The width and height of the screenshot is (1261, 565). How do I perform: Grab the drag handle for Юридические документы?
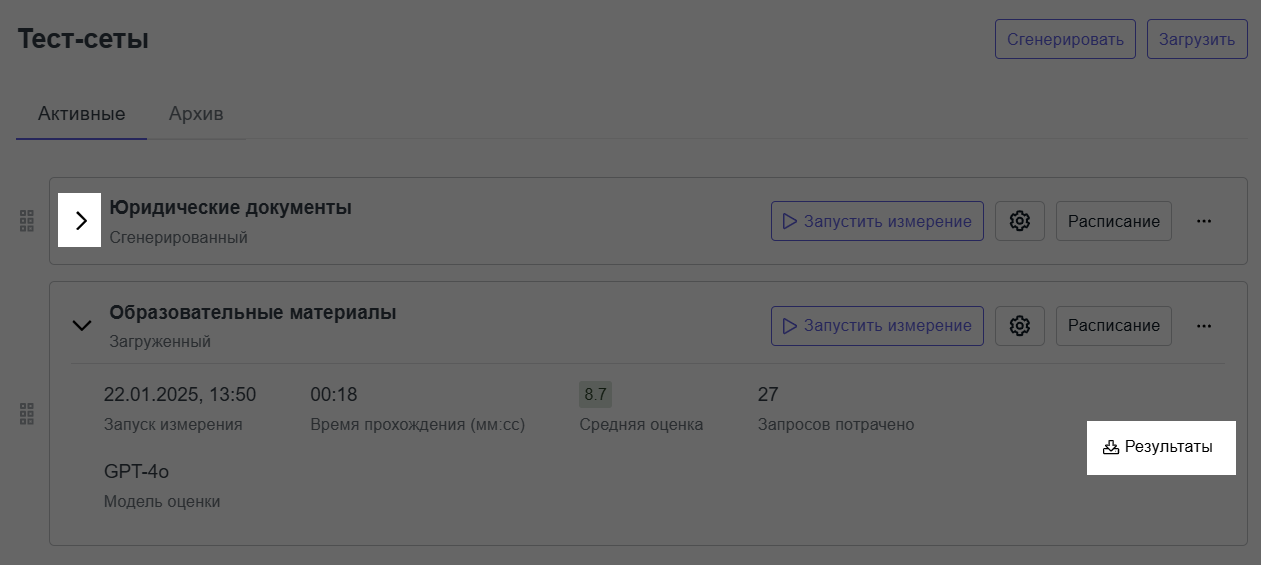coord(27,221)
